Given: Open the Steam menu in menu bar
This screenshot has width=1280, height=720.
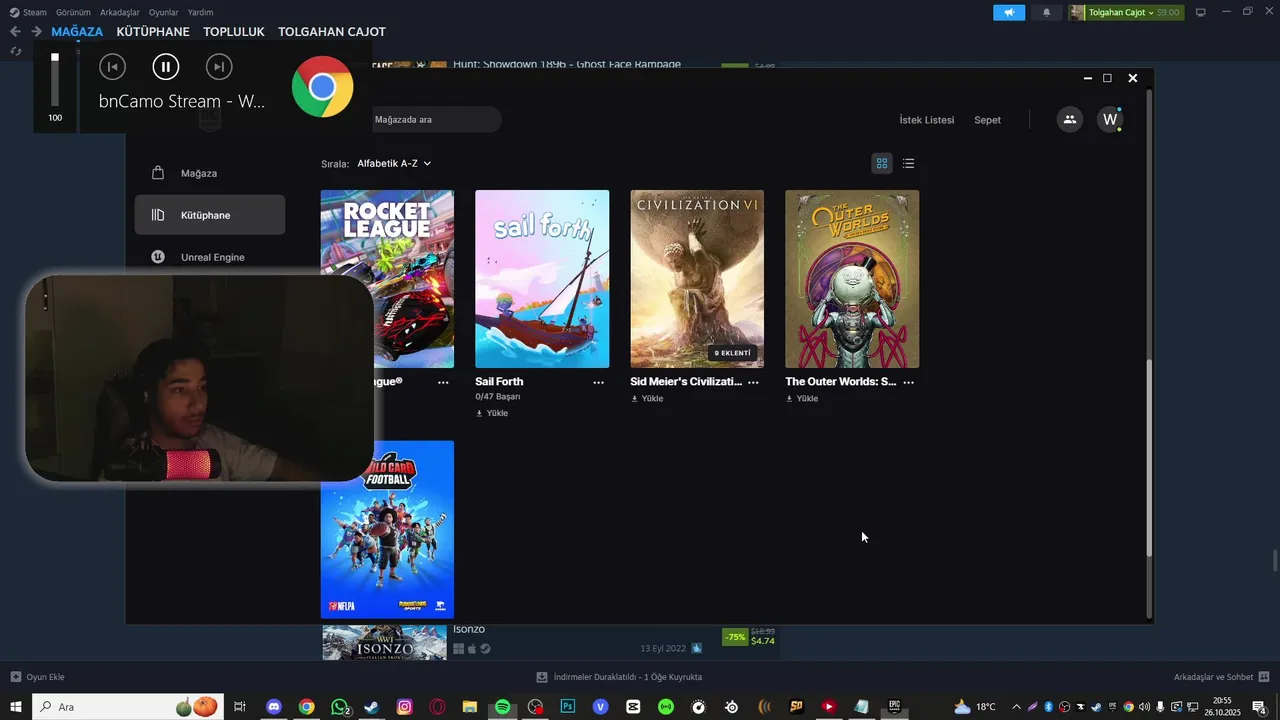Looking at the screenshot, I should (x=28, y=12).
